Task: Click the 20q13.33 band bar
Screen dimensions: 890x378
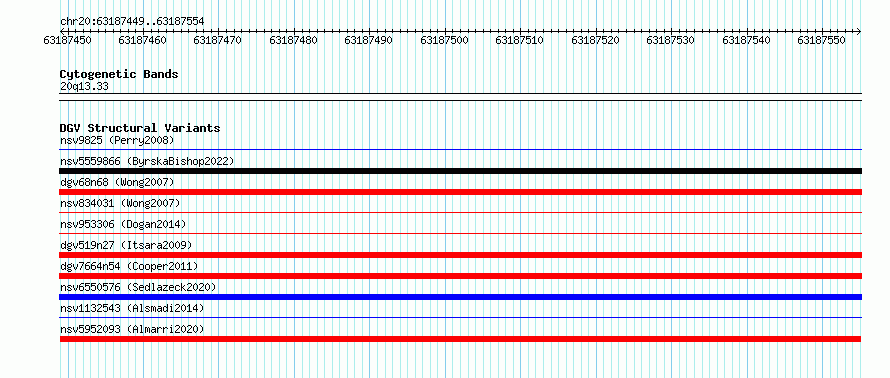Action: point(460,97)
